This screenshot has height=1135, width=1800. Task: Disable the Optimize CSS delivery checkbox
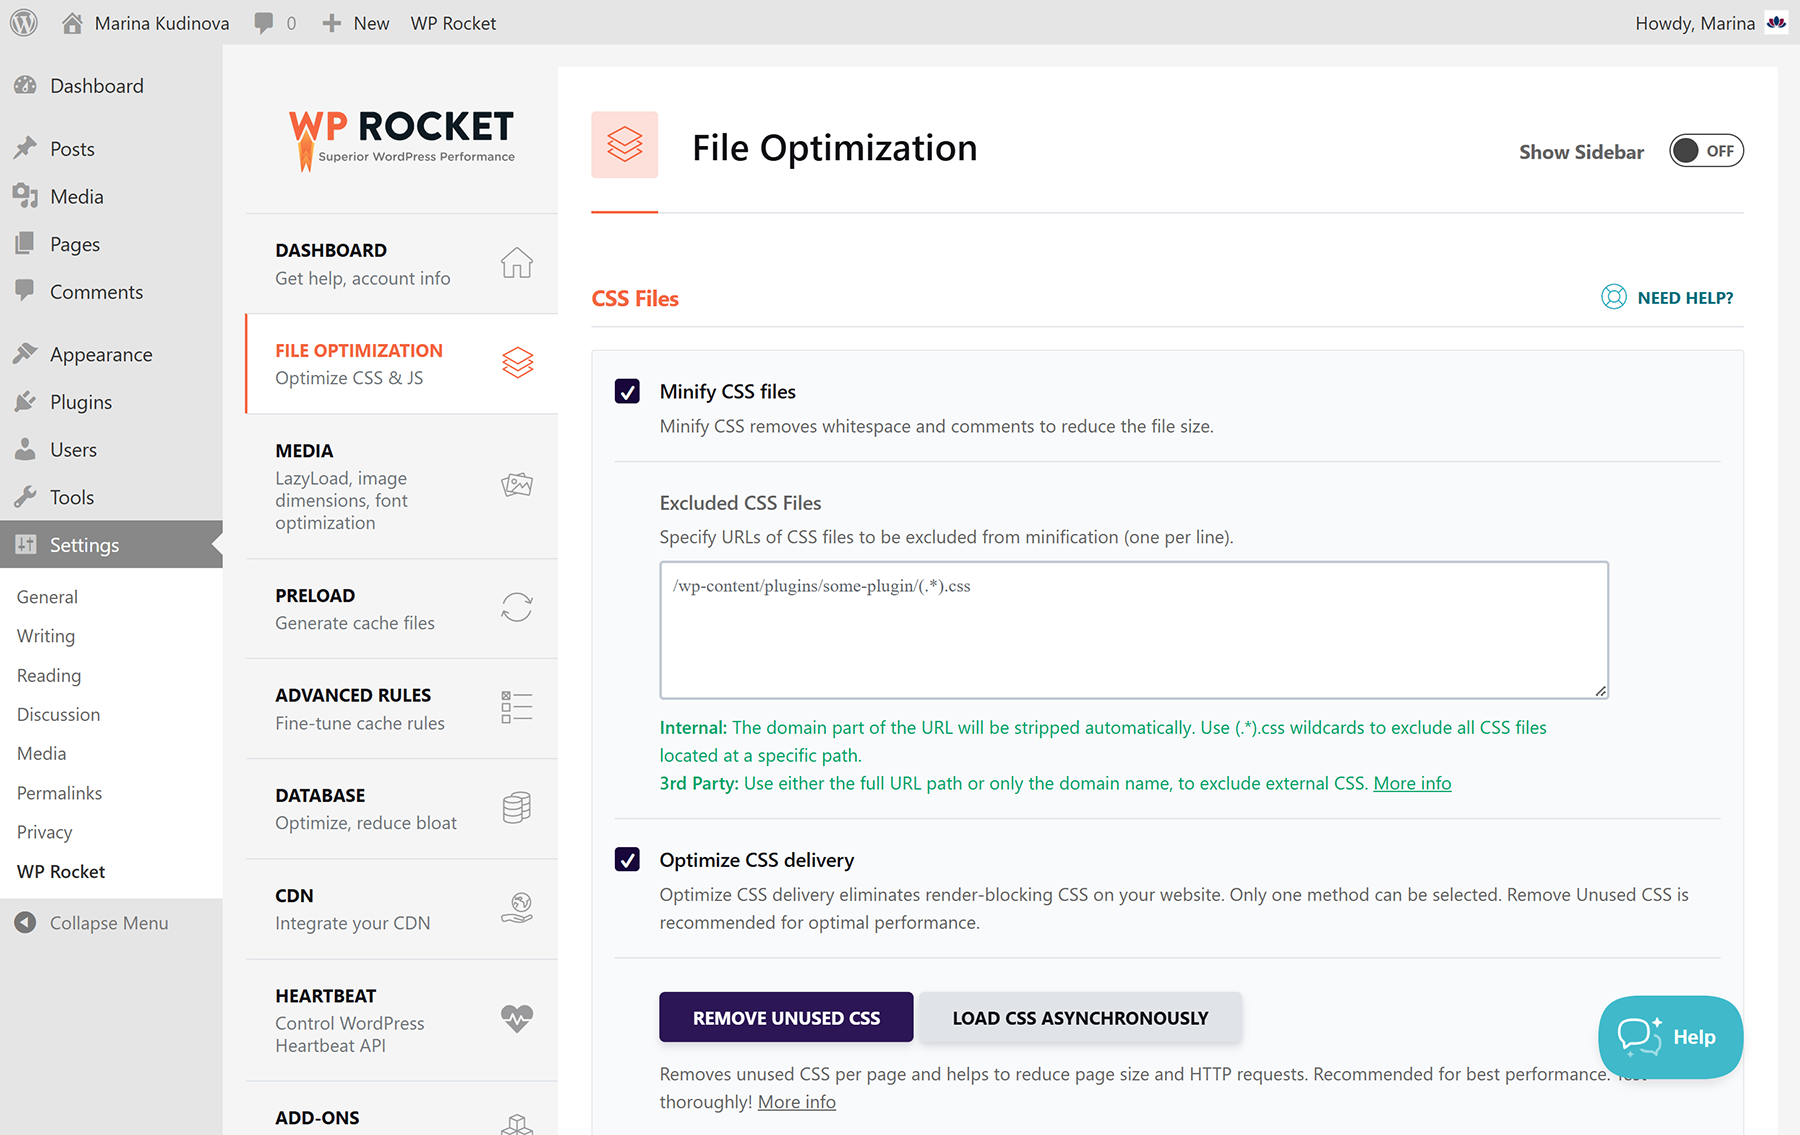[627, 860]
